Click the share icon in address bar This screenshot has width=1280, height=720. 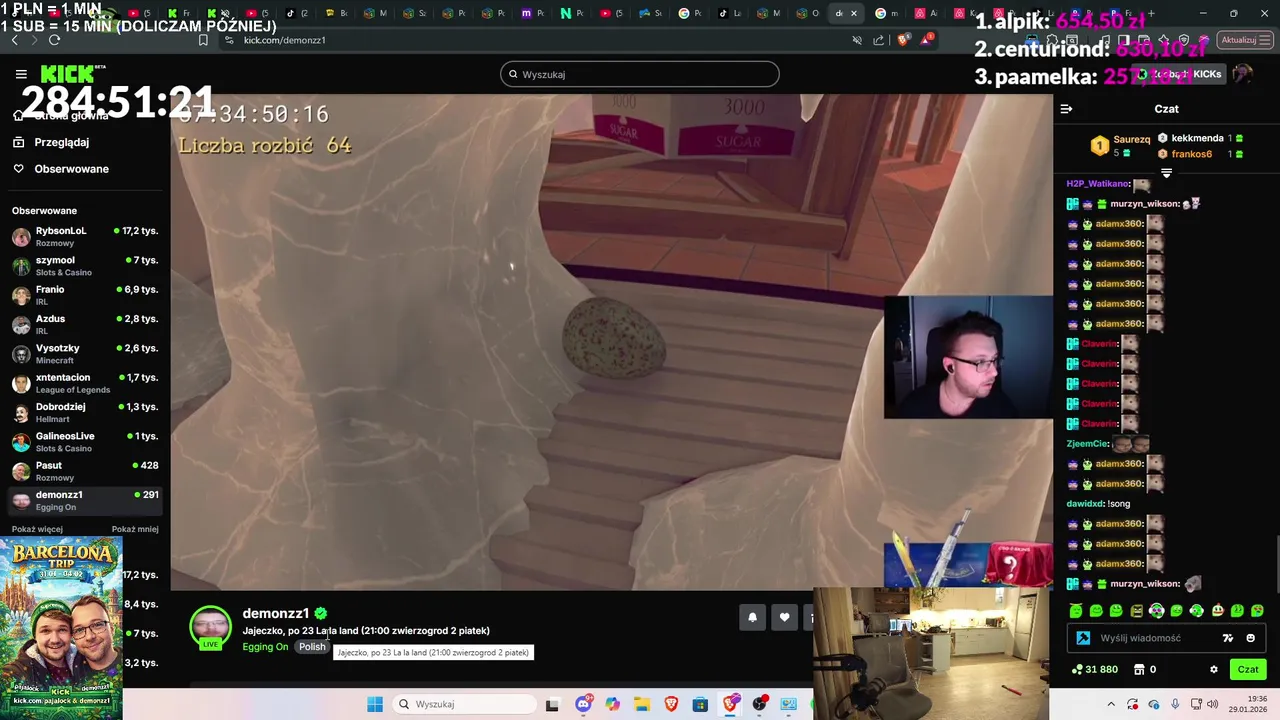879,40
